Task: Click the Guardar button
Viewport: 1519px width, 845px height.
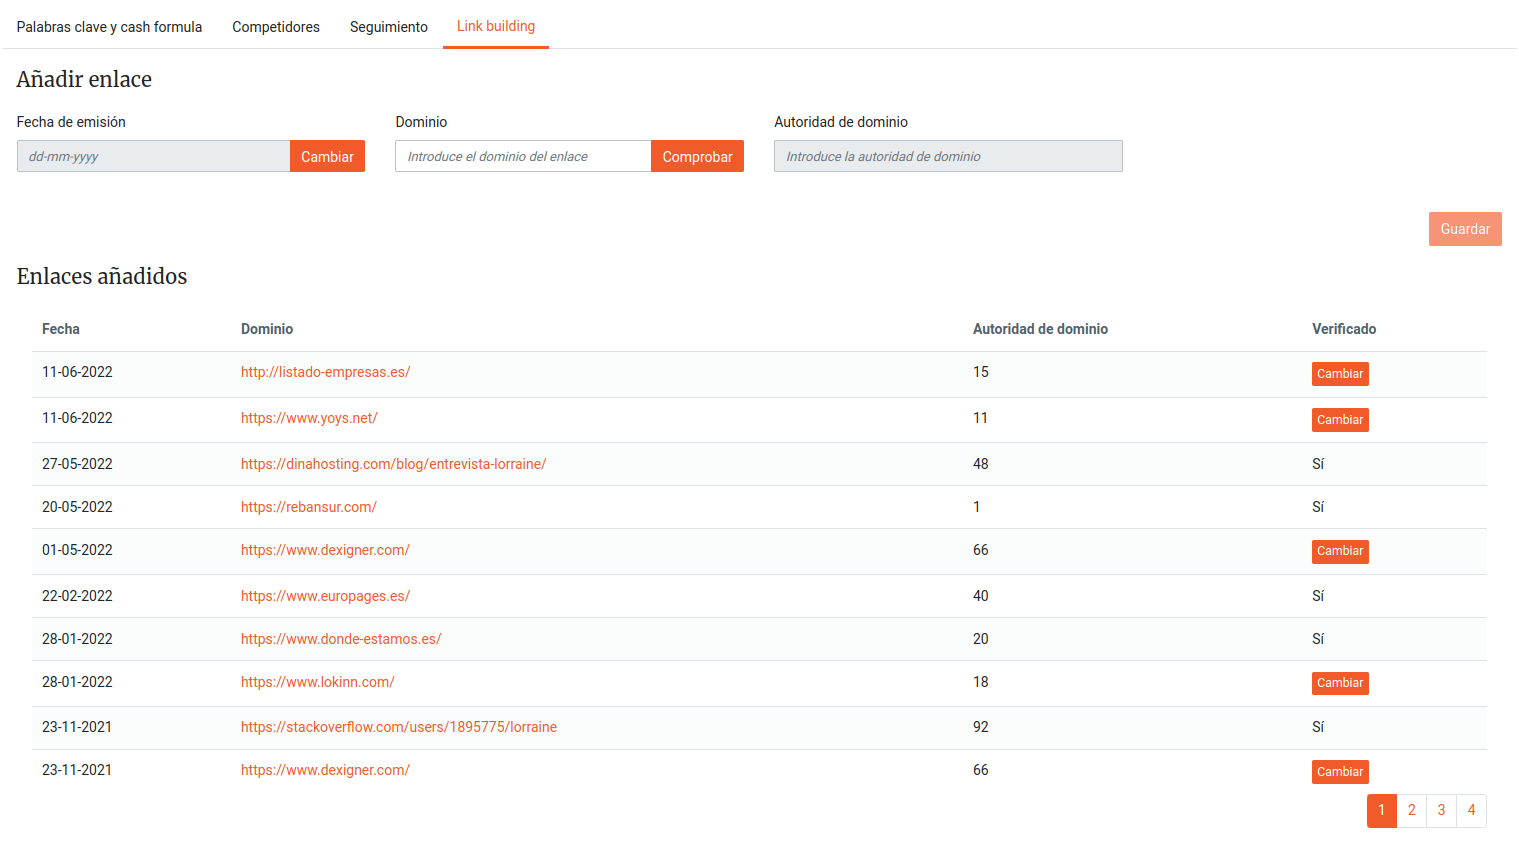Action: coord(1464,229)
